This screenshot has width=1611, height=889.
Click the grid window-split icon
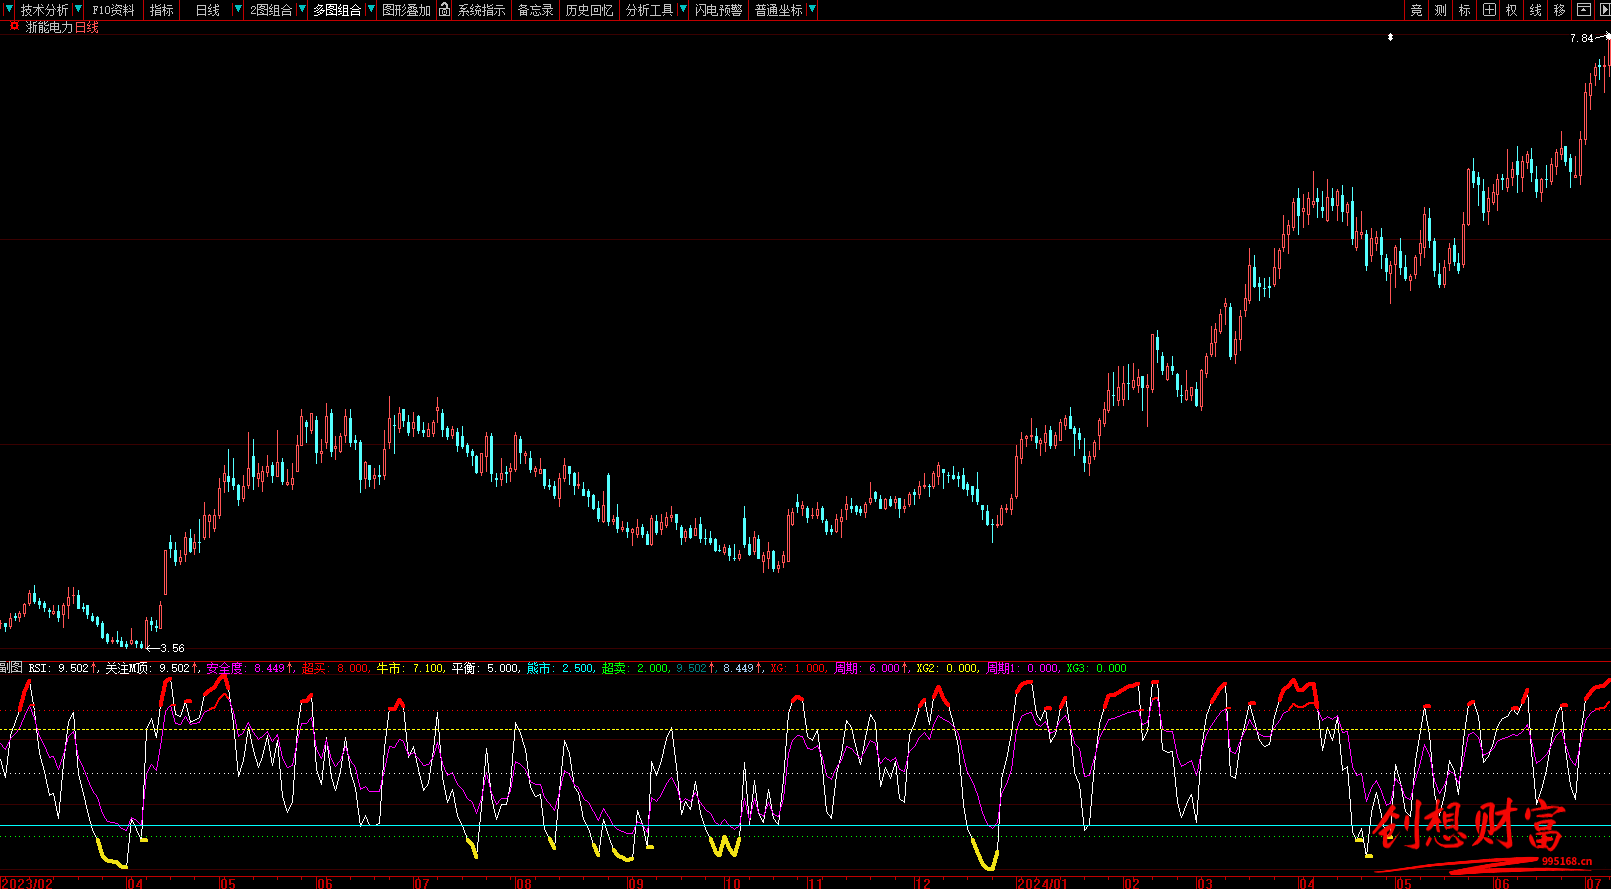1489,10
